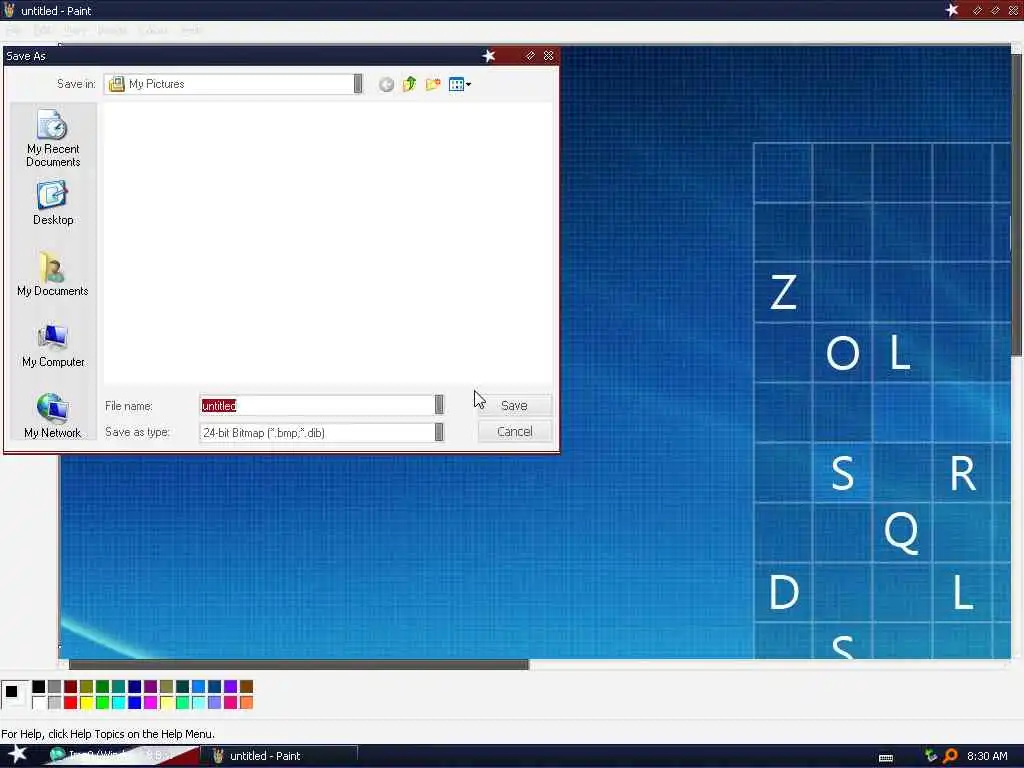Pick the navy blue color swatch
The image size is (1024, 768).
(135, 686)
